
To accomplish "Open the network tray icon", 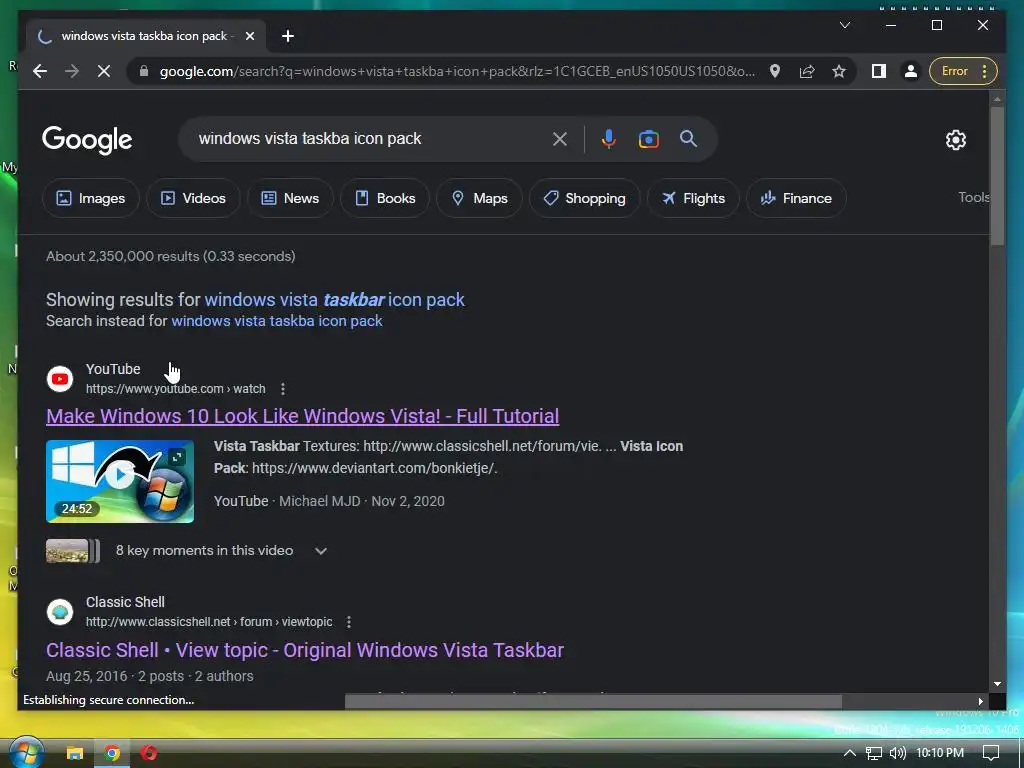I will (x=874, y=754).
